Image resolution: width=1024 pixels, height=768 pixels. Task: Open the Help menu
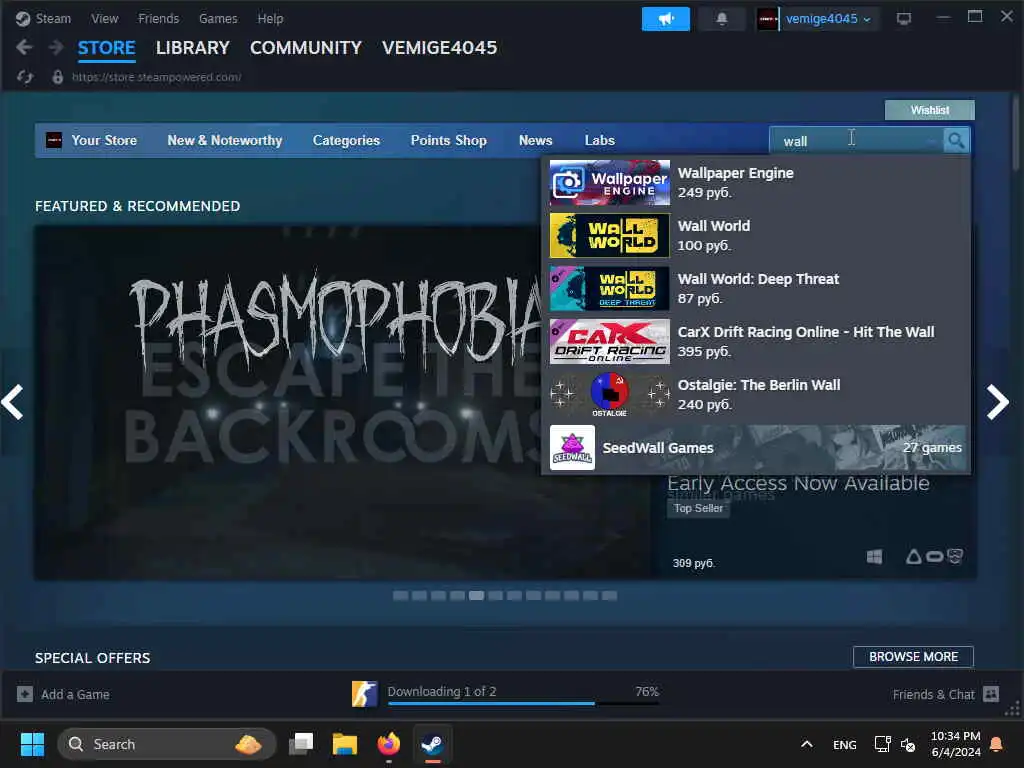coord(270,18)
